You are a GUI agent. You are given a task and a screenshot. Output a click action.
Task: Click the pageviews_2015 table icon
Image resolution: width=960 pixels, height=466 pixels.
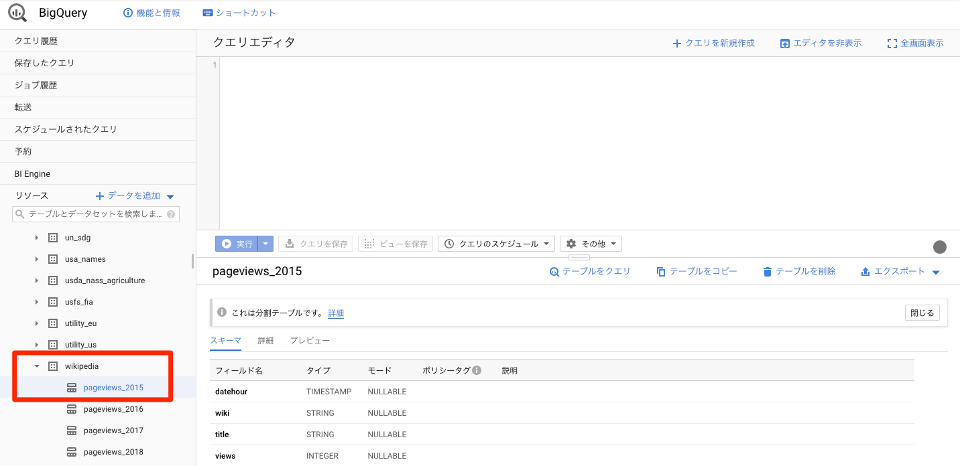tap(72, 388)
